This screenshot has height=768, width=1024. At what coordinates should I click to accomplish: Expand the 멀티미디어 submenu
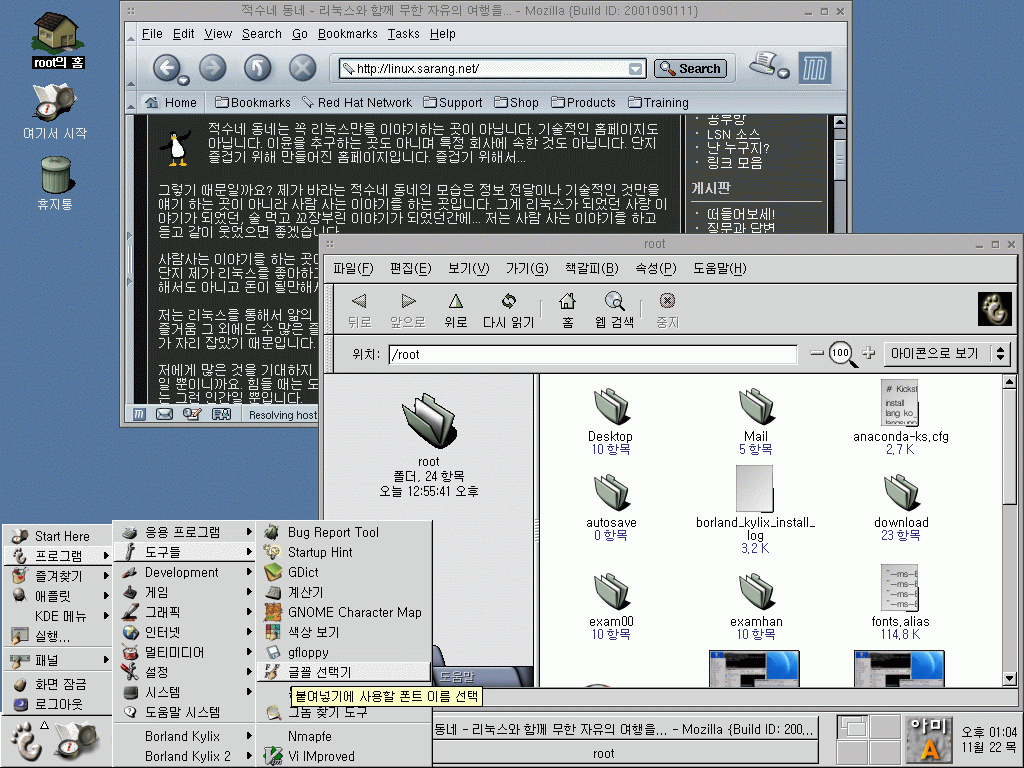click(x=185, y=652)
